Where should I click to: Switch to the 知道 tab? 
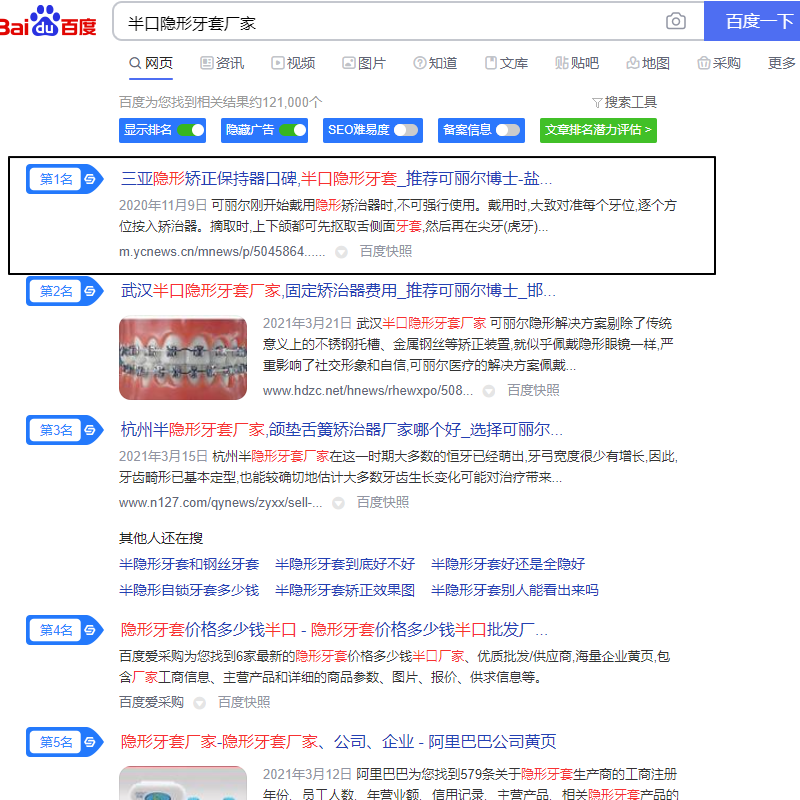coord(435,63)
